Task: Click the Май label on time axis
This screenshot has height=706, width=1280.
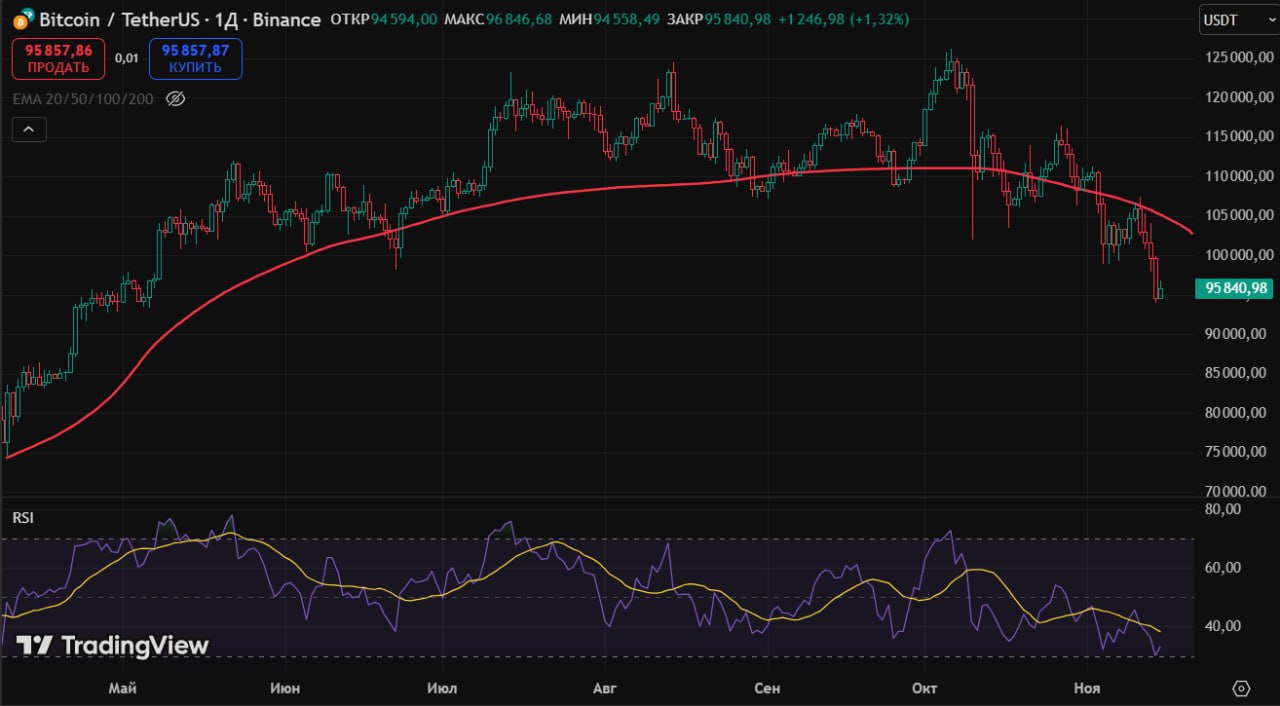Action: tap(123, 688)
